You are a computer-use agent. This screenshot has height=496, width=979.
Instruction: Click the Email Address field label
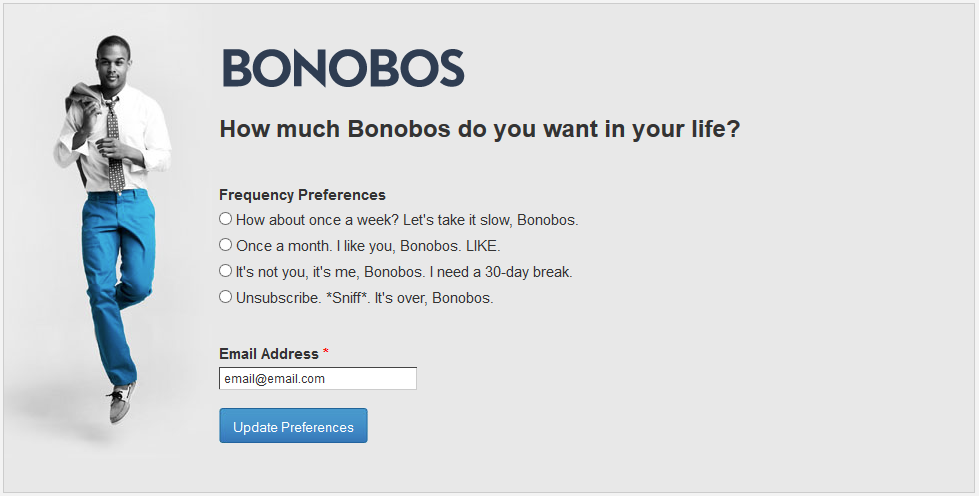coord(268,354)
